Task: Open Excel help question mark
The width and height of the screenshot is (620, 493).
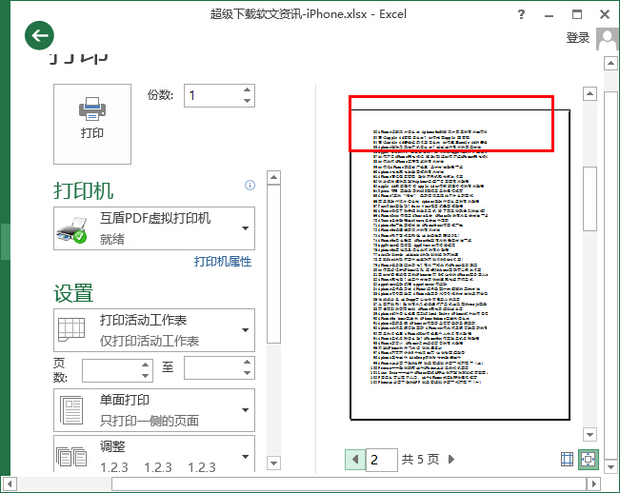Action: (x=522, y=15)
